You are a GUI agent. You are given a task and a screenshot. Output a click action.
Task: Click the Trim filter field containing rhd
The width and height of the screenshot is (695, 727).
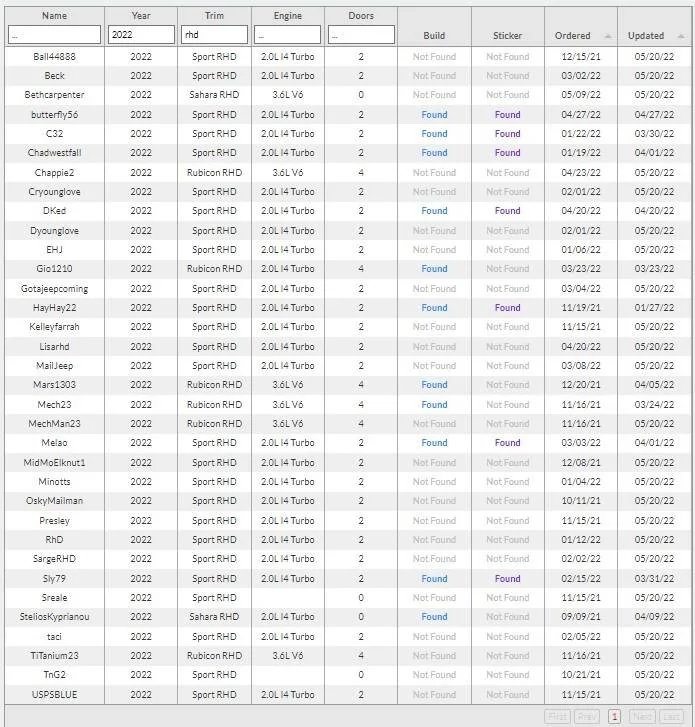pyautogui.click(x=214, y=35)
